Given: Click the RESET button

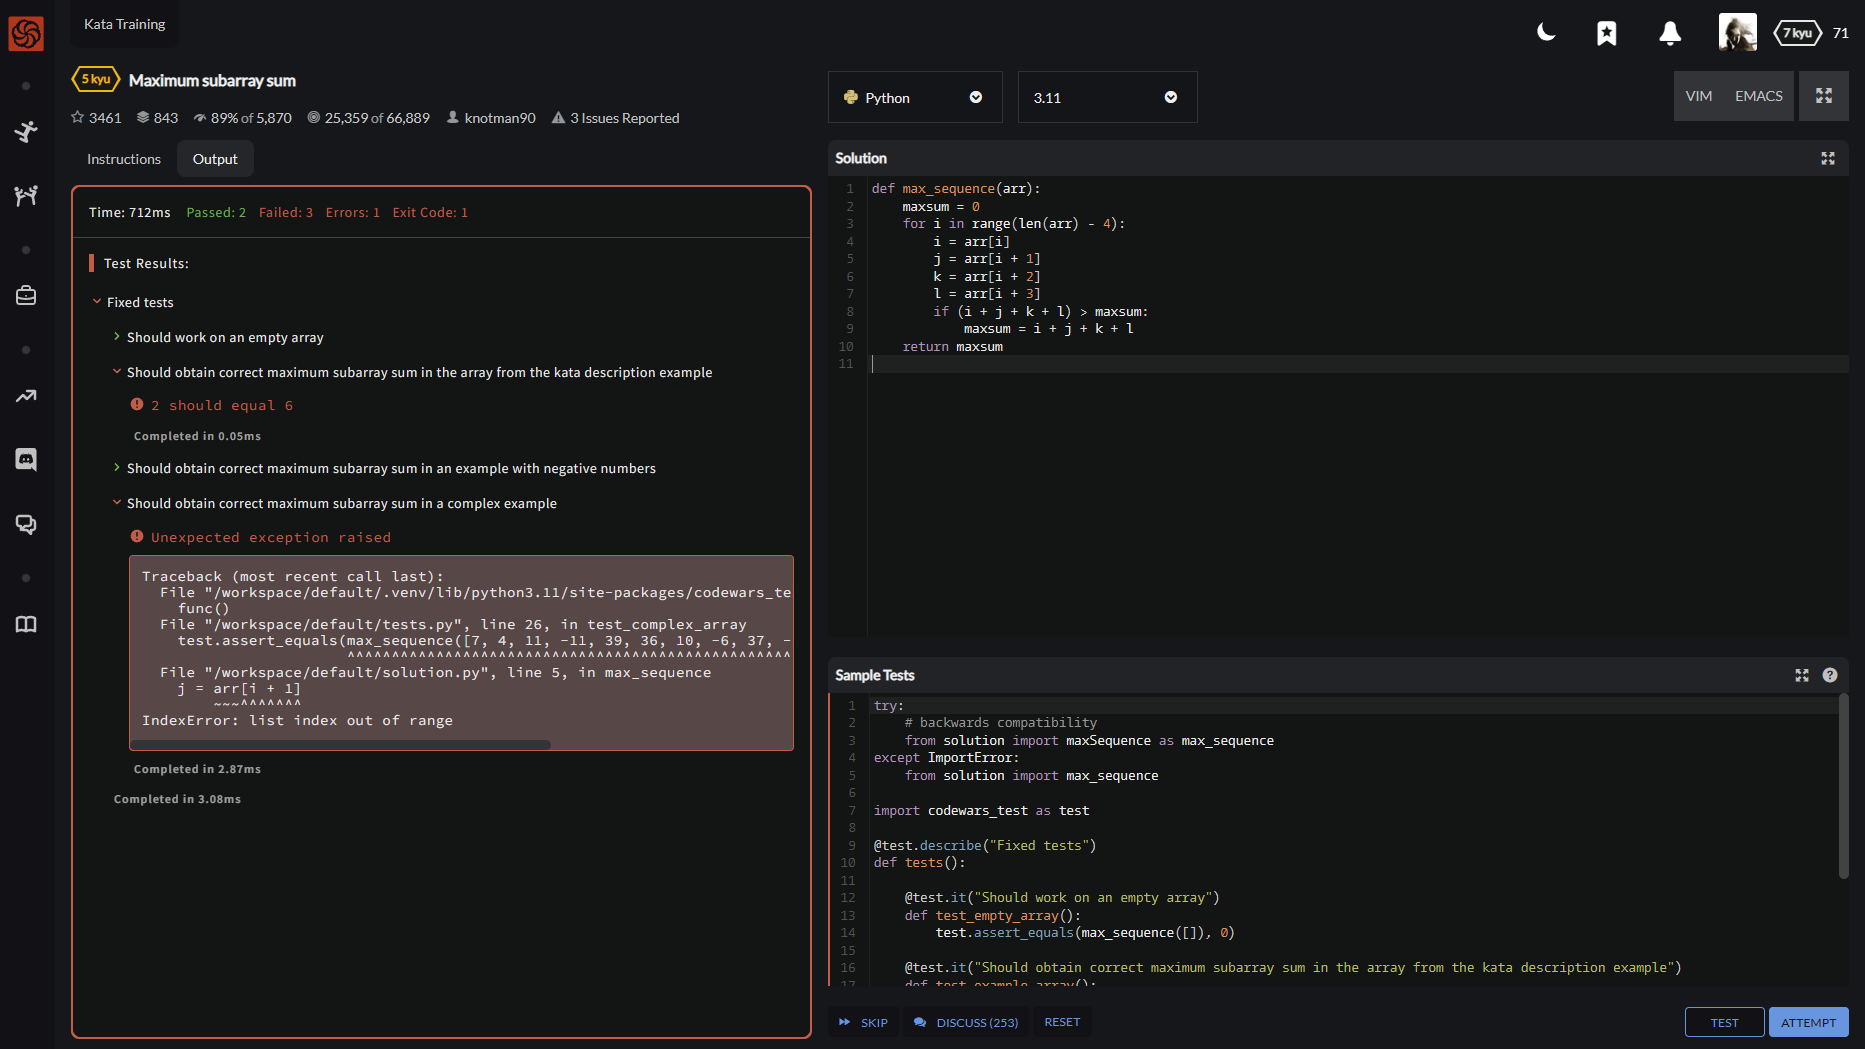Looking at the screenshot, I should click(x=1062, y=1022).
